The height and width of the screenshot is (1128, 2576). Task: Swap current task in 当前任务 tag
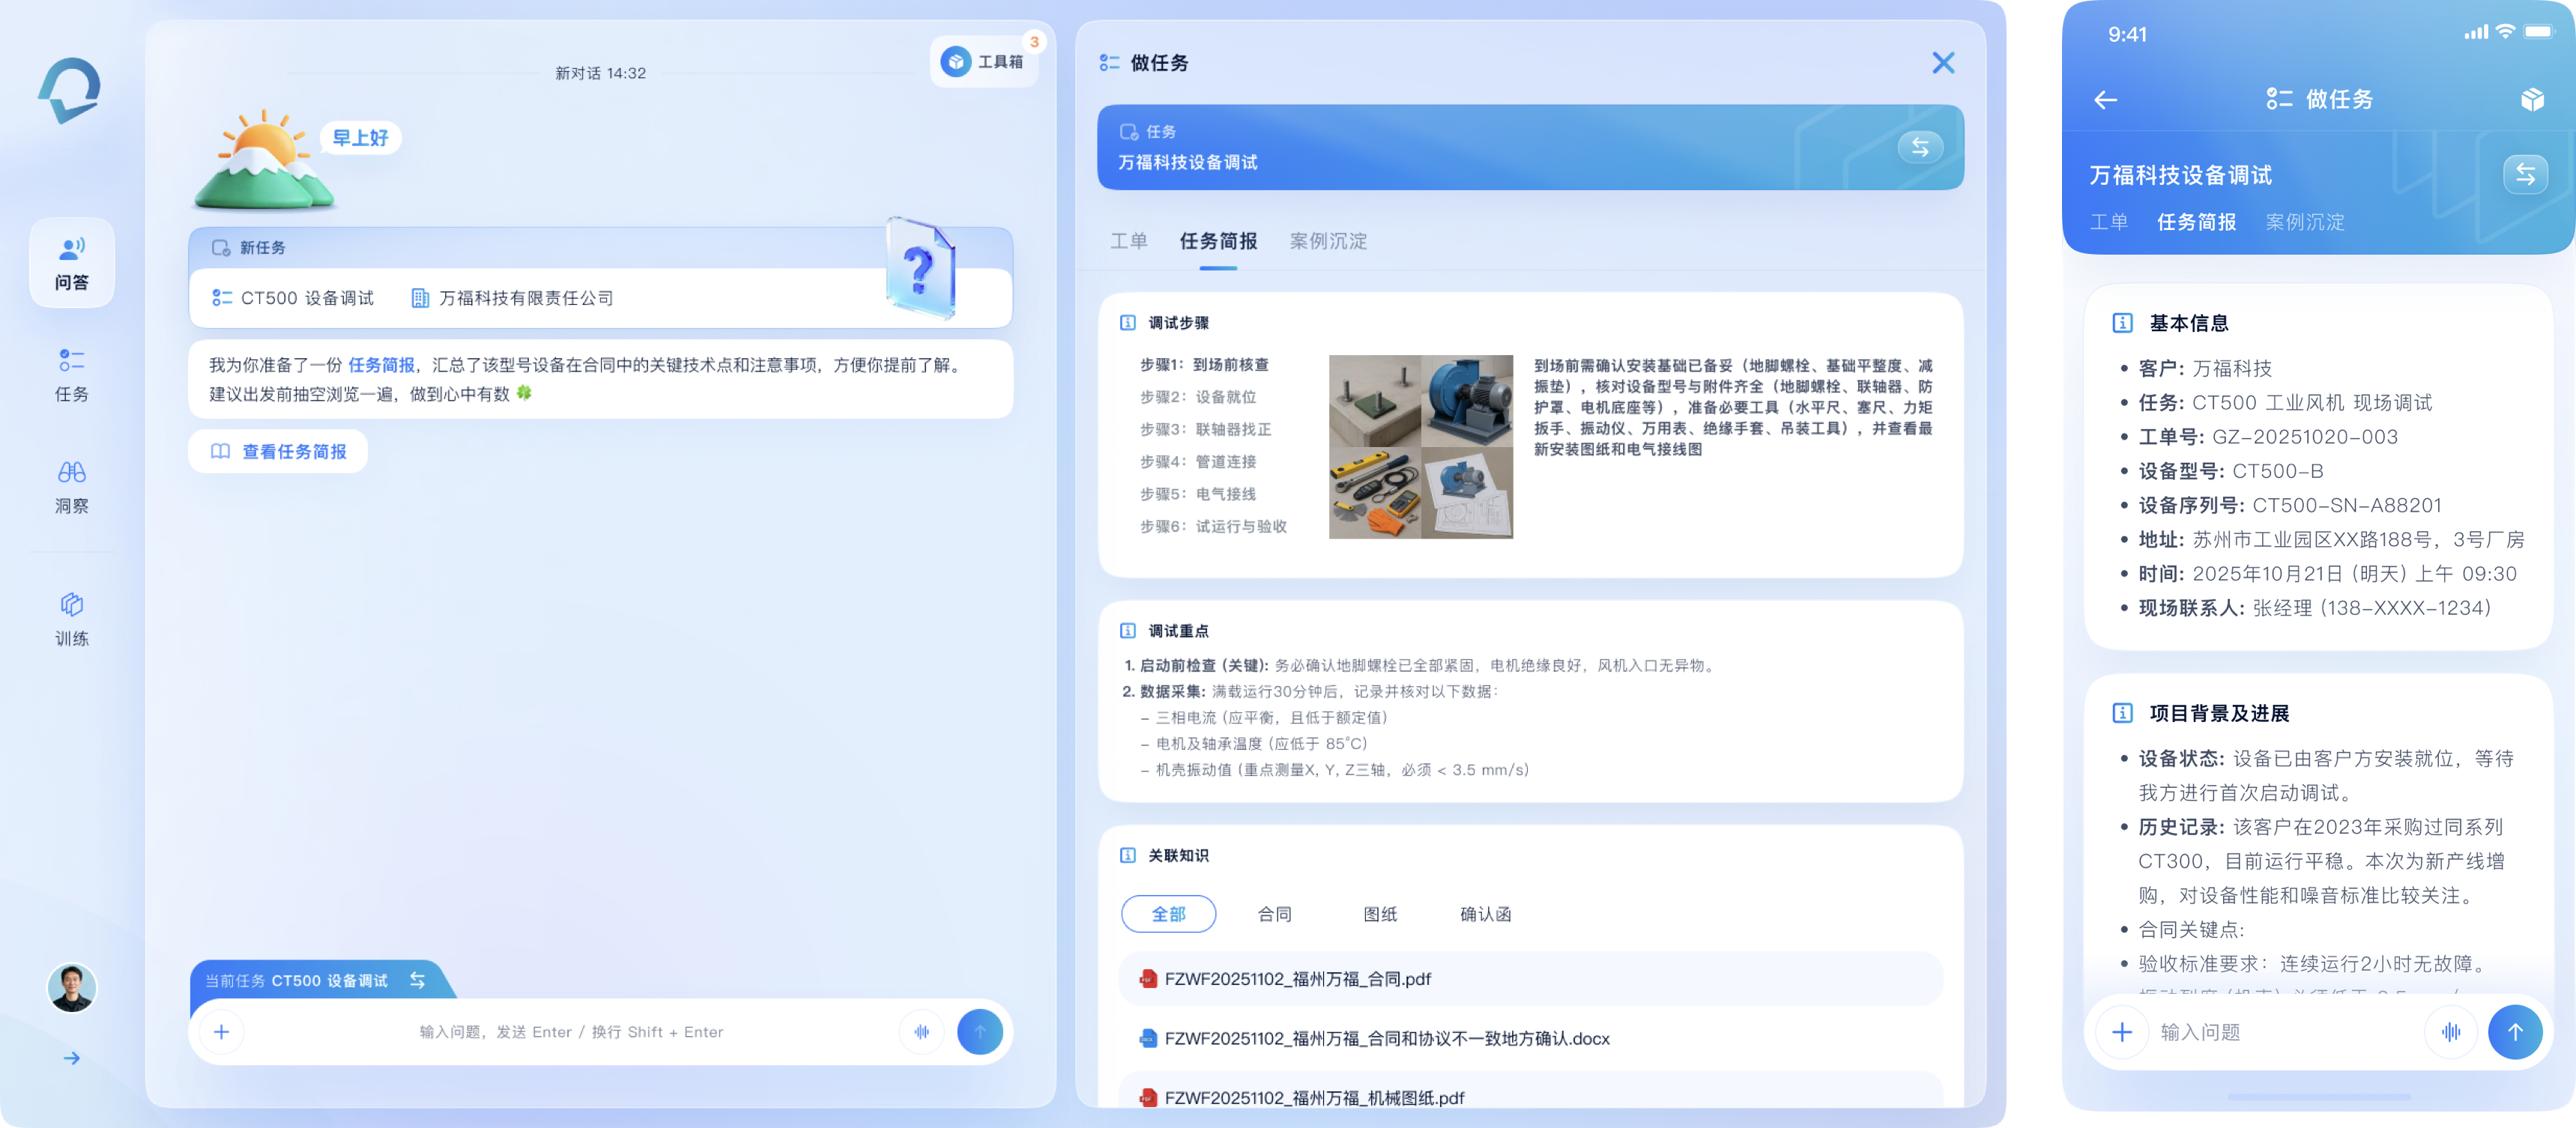pyautogui.click(x=417, y=980)
